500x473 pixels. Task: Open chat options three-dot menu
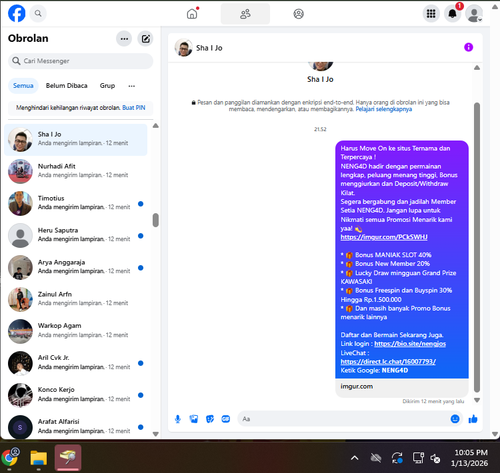click(124, 39)
